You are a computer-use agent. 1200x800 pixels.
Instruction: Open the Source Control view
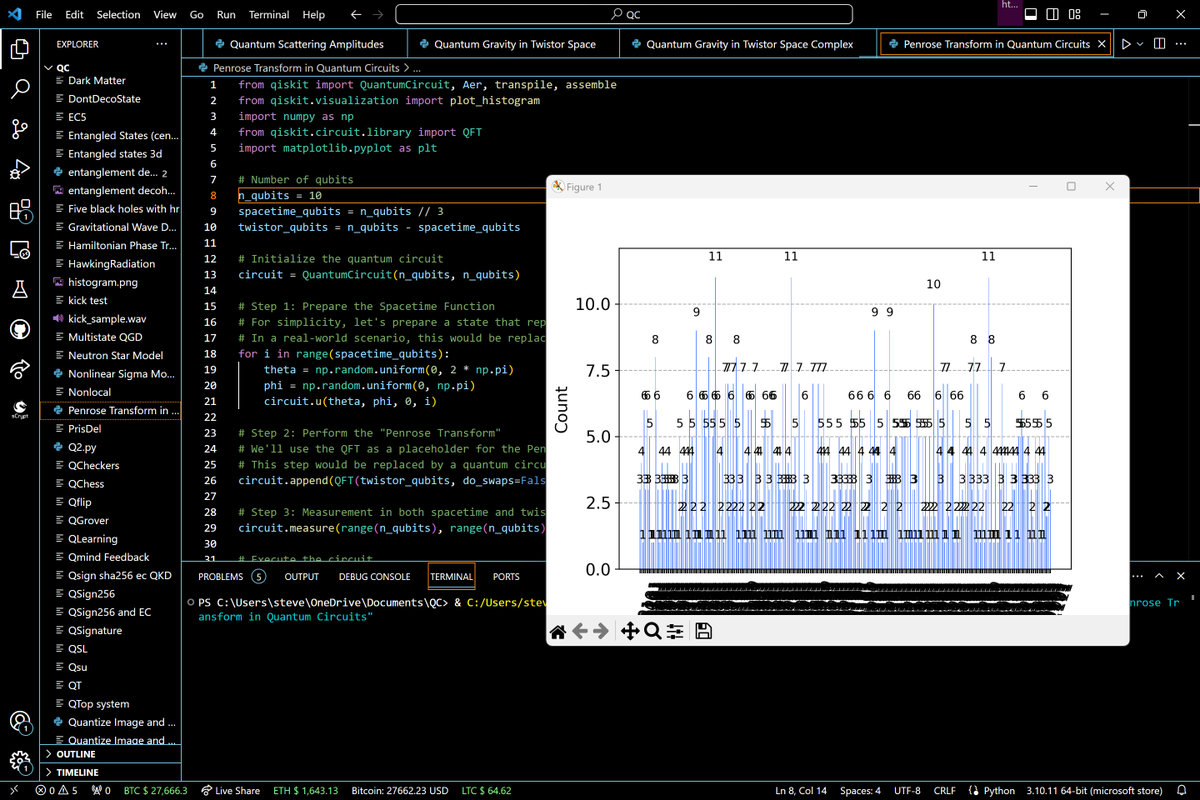pyautogui.click(x=20, y=130)
